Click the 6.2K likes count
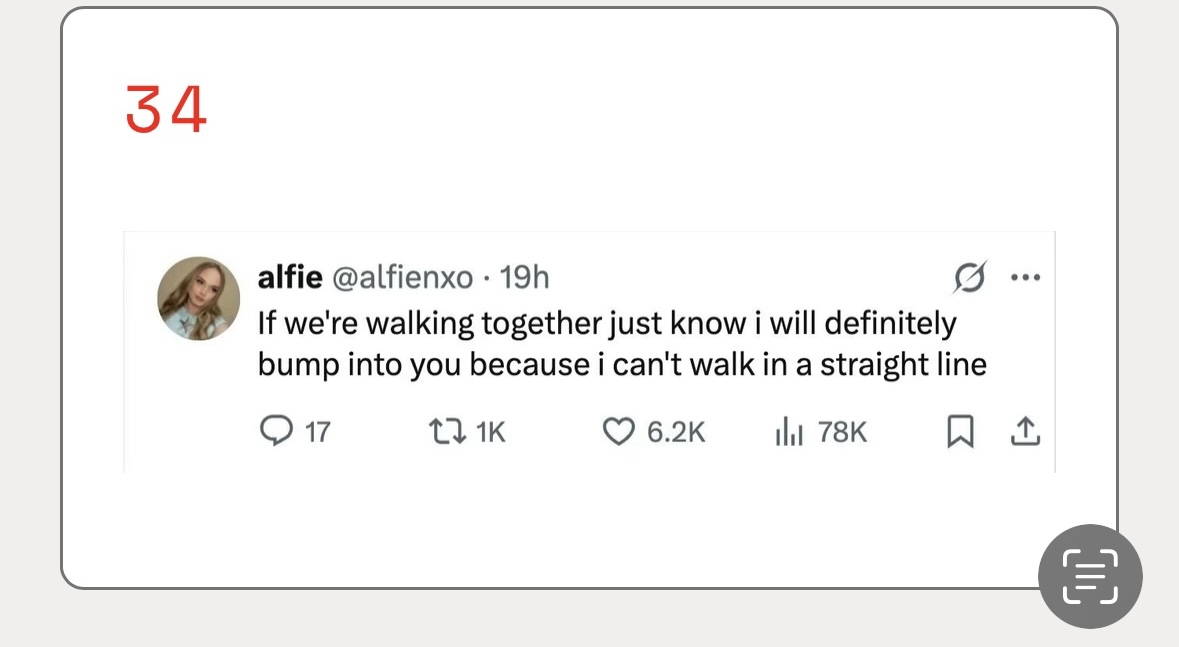Image resolution: width=1179 pixels, height=647 pixels. tap(676, 432)
